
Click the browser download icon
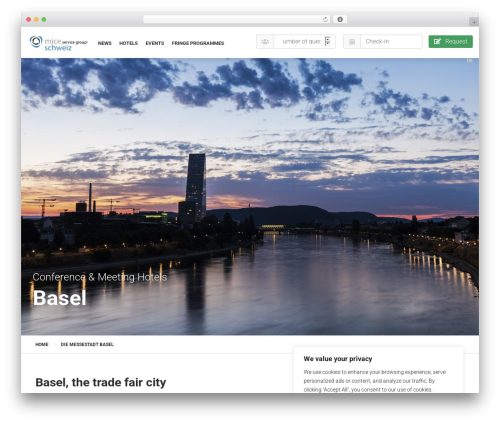[340, 19]
